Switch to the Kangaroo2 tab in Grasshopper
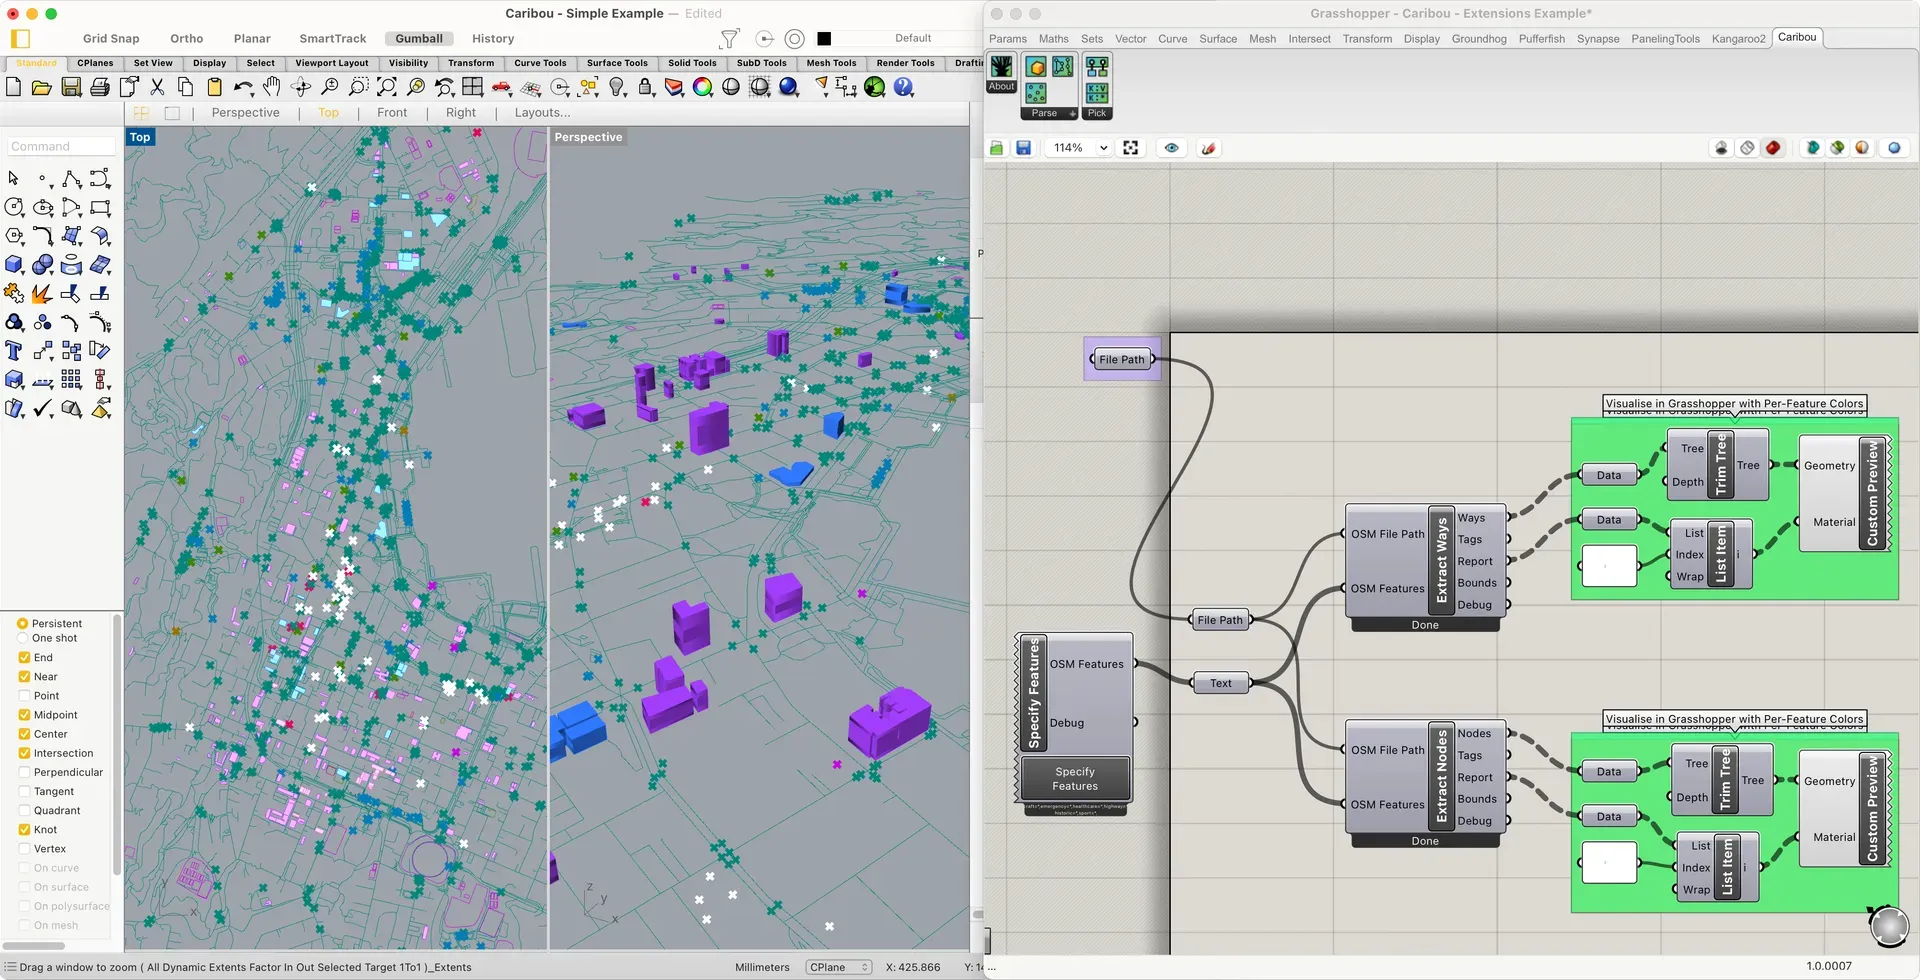The height and width of the screenshot is (980, 1920). [x=1738, y=39]
